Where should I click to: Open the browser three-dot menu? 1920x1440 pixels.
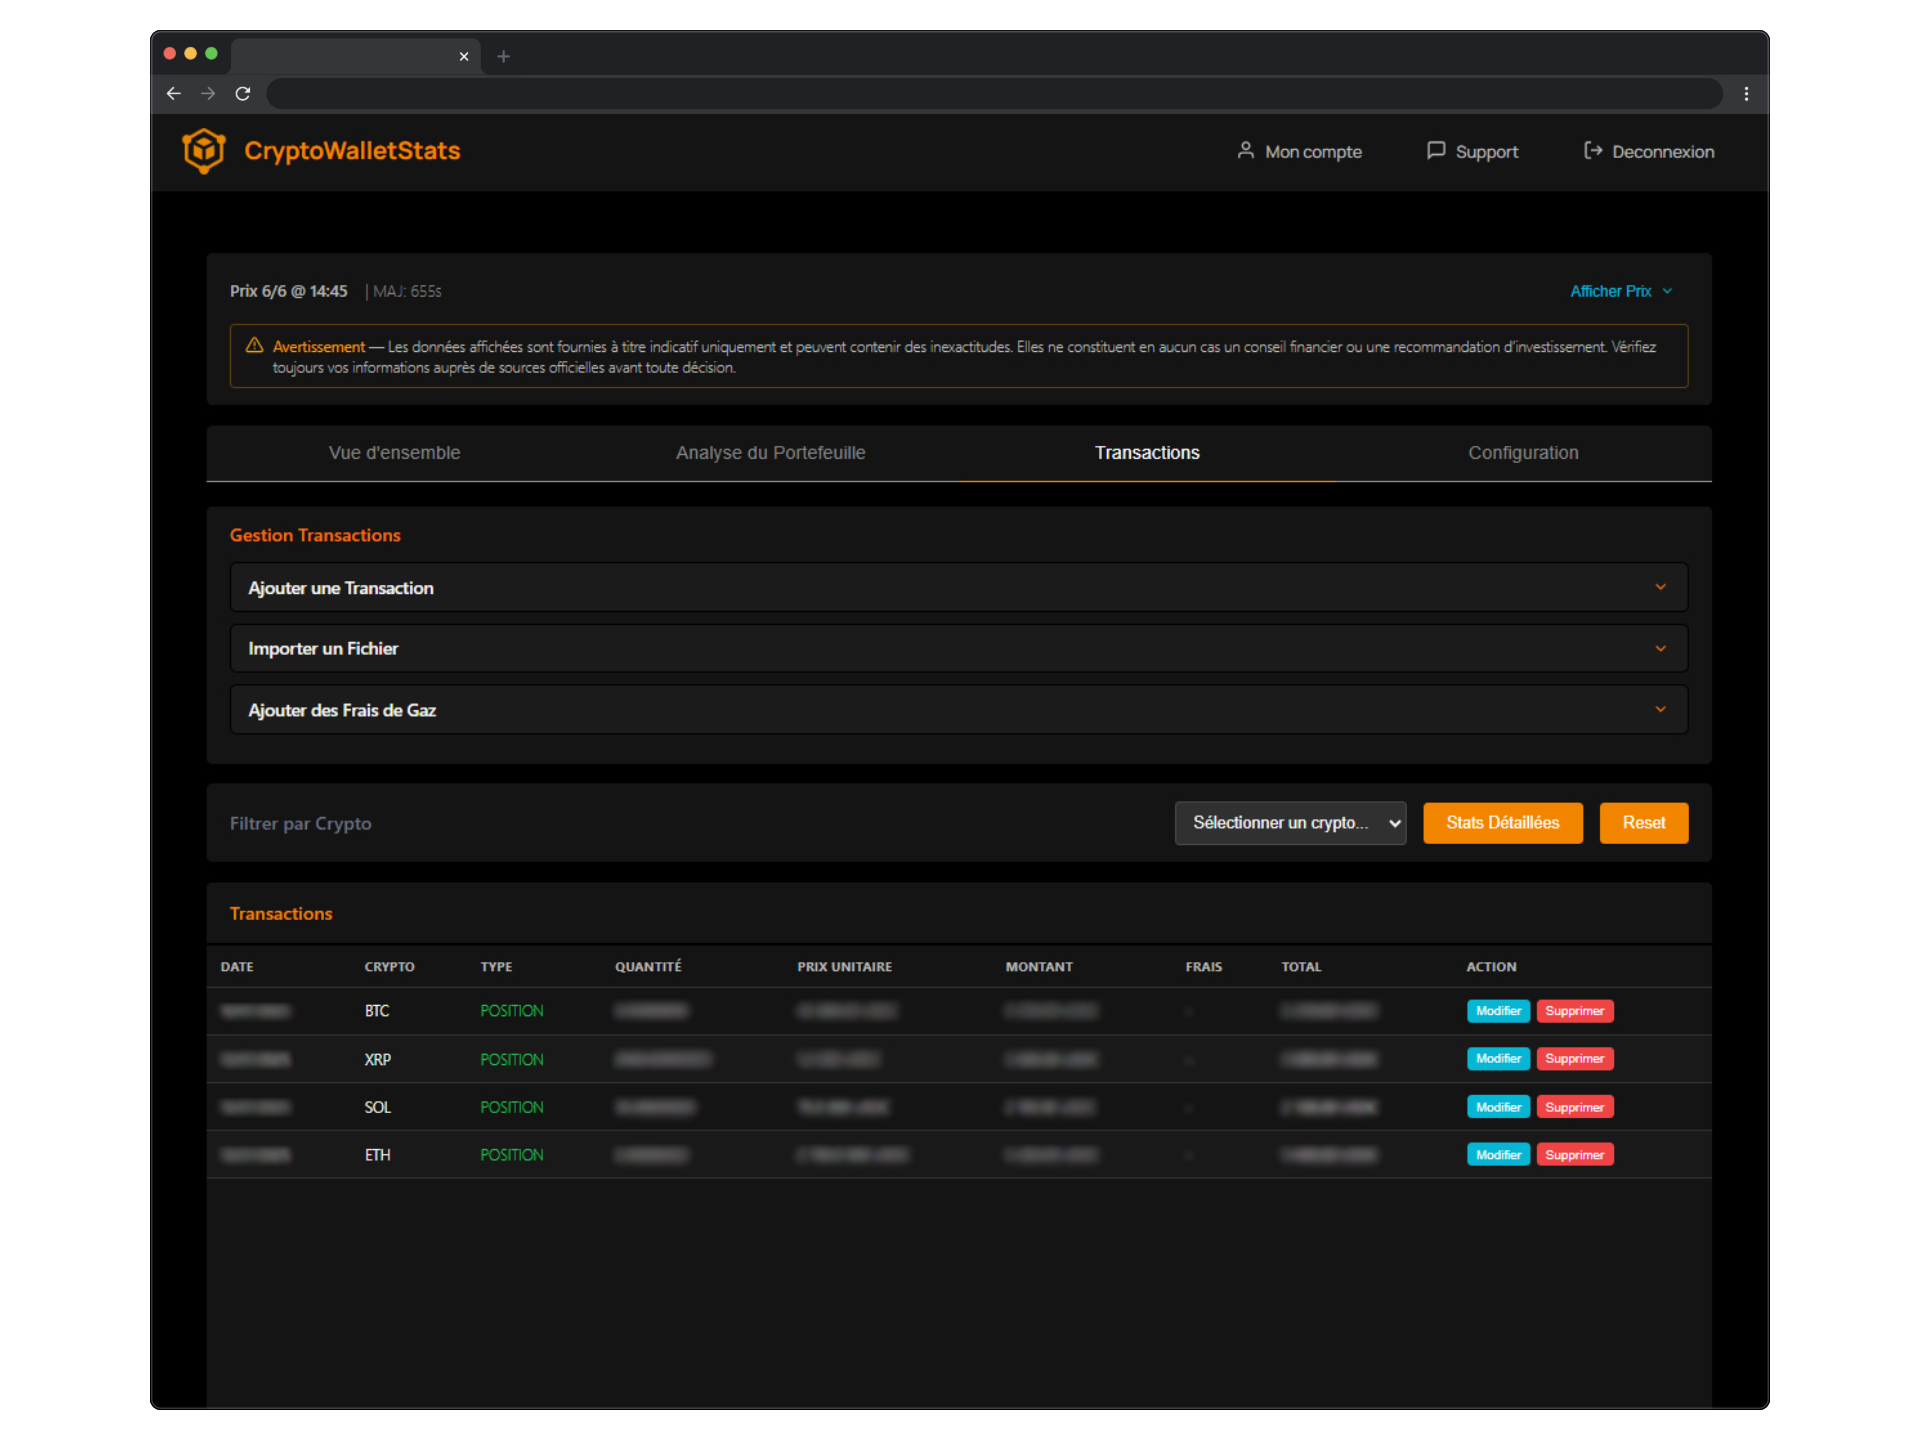tap(1746, 93)
